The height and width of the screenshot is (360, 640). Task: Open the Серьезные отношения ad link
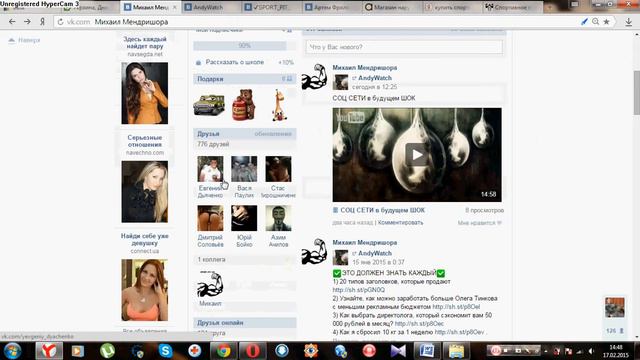click(x=144, y=141)
